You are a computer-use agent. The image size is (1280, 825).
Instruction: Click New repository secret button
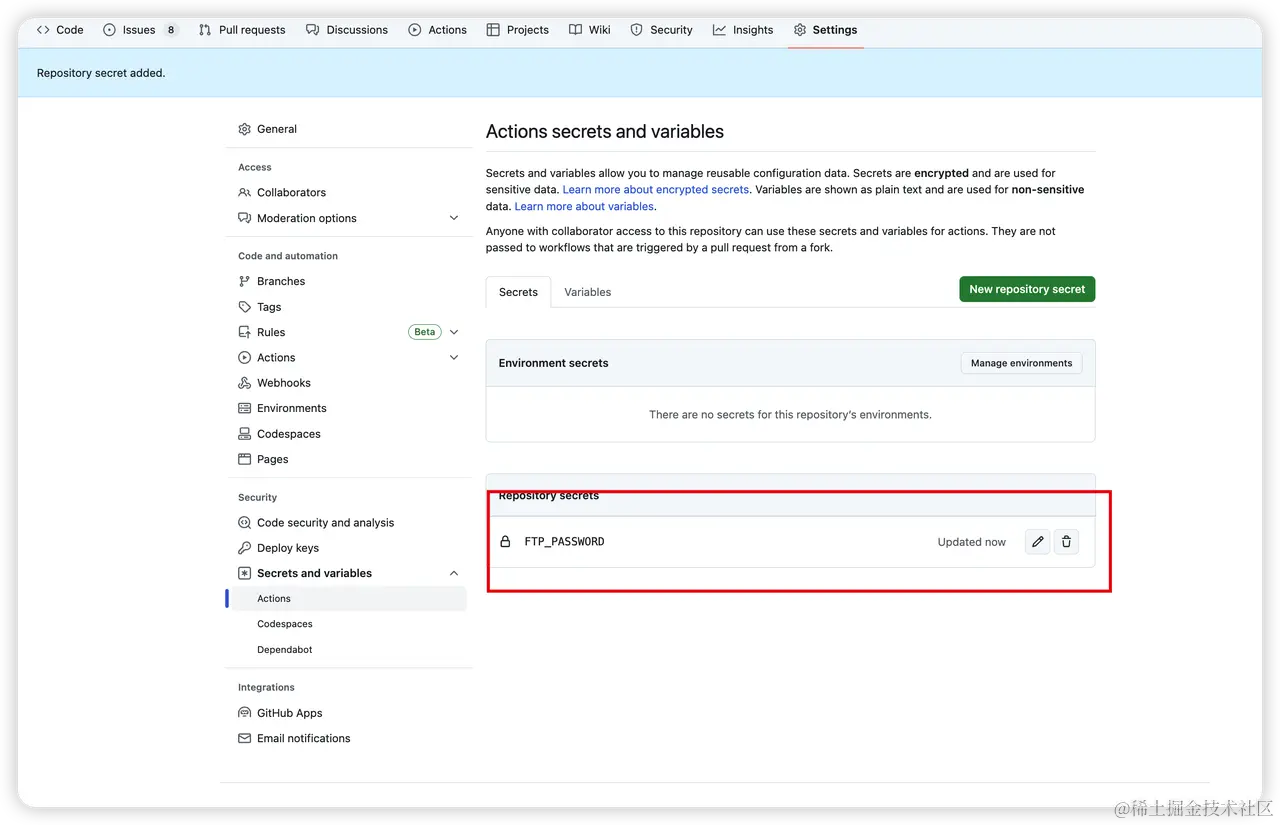(1027, 289)
